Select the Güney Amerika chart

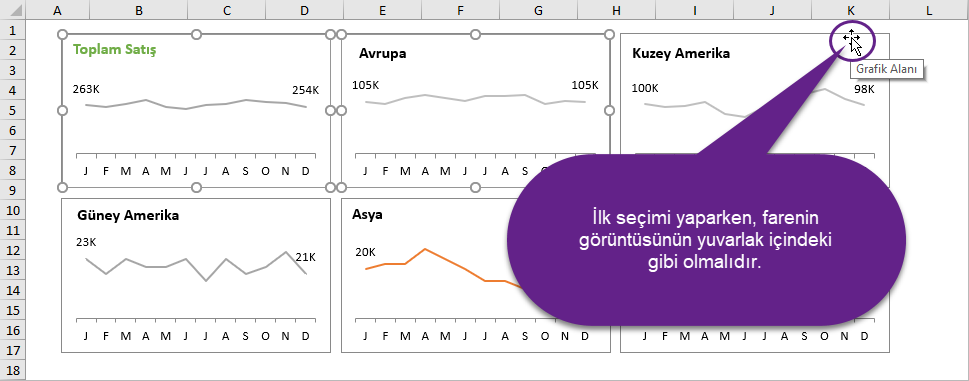click(x=196, y=275)
